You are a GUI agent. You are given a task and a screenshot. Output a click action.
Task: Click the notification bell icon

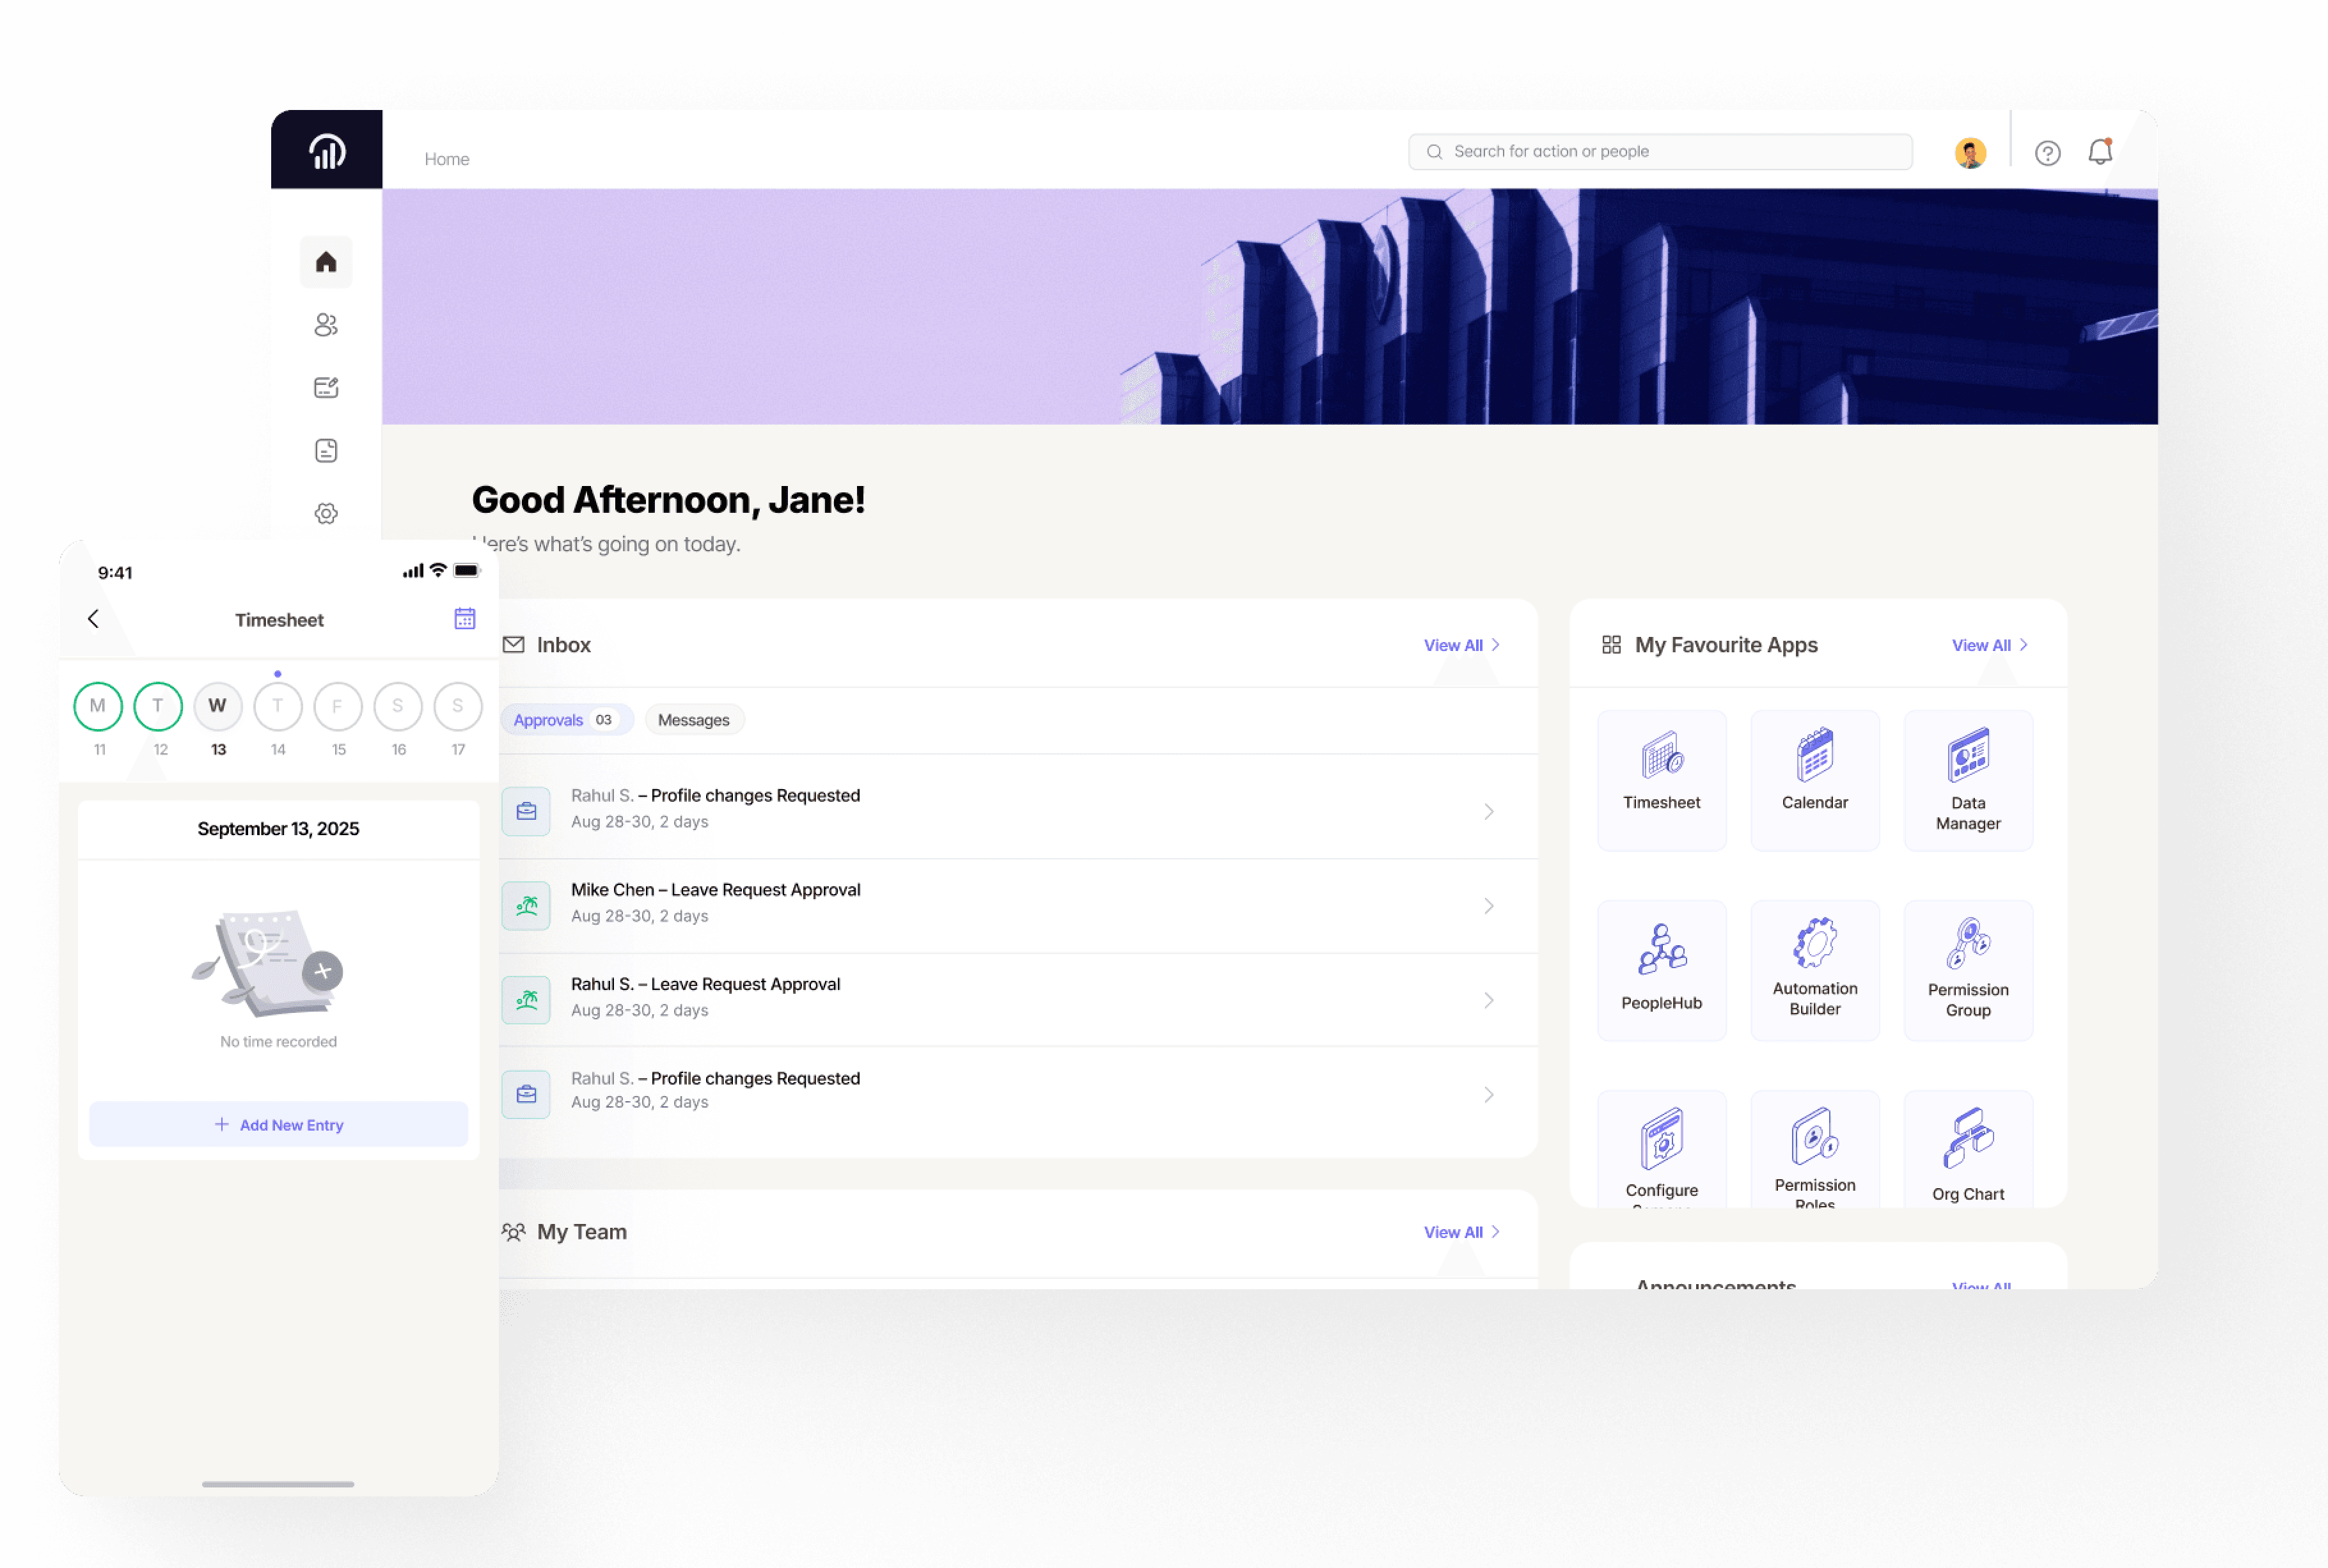(2099, 152)
